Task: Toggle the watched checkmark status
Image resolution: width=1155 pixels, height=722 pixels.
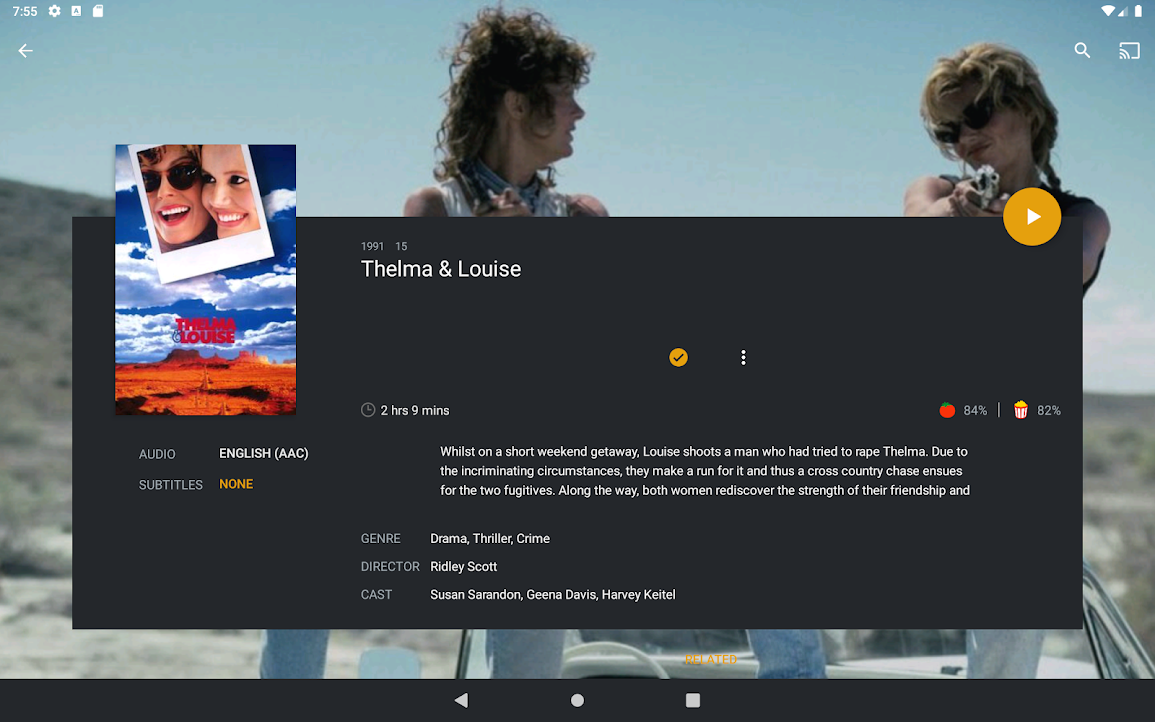Action: tap(678, 357)
